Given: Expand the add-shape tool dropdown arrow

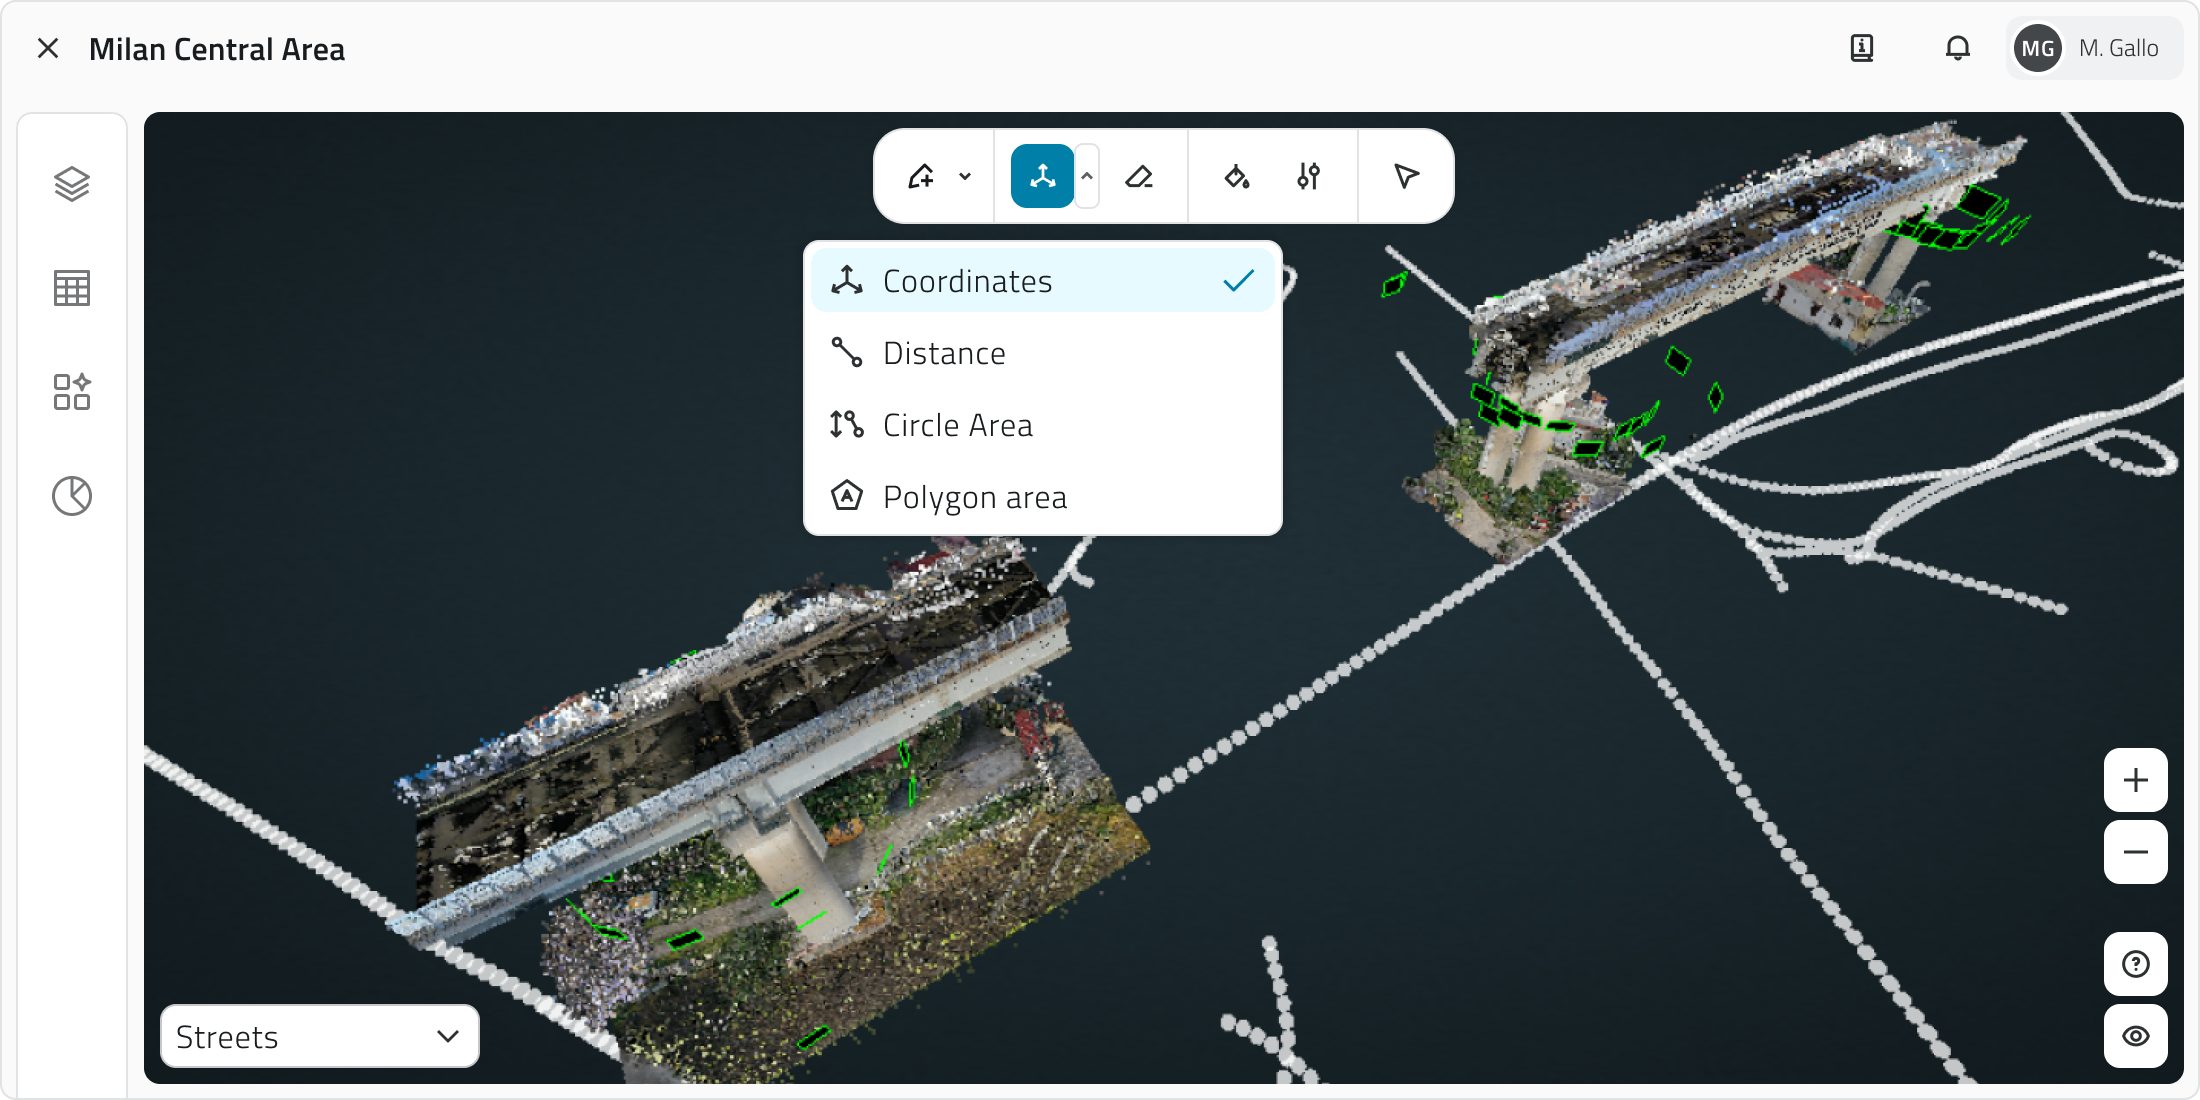Looking at the screenshot, I should [965, 177].
